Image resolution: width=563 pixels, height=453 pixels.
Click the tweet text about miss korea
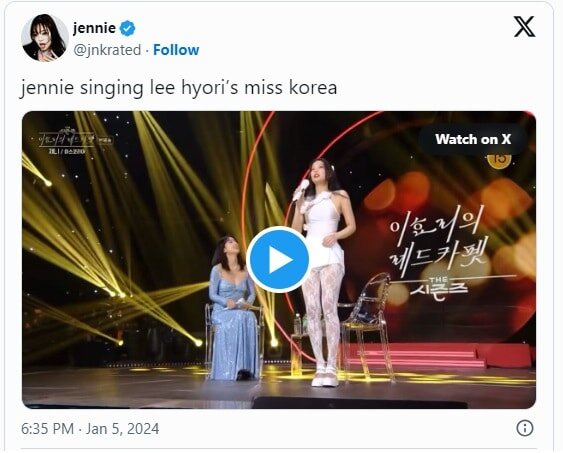[178, 88]
